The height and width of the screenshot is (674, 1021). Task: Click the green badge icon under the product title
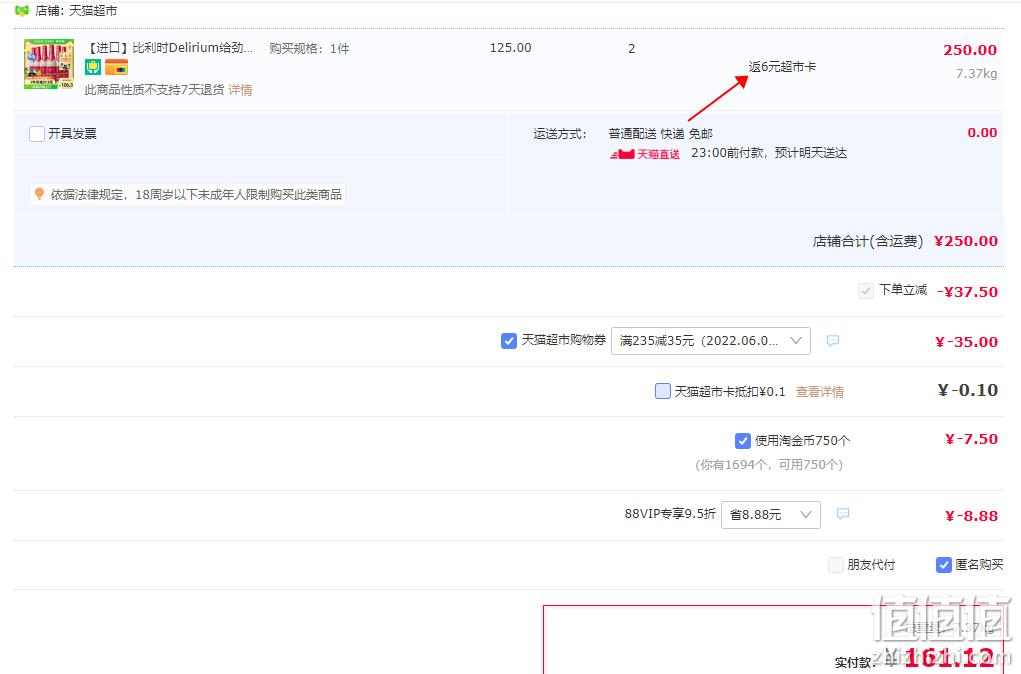pyautogui.click(x=93, y=67)
